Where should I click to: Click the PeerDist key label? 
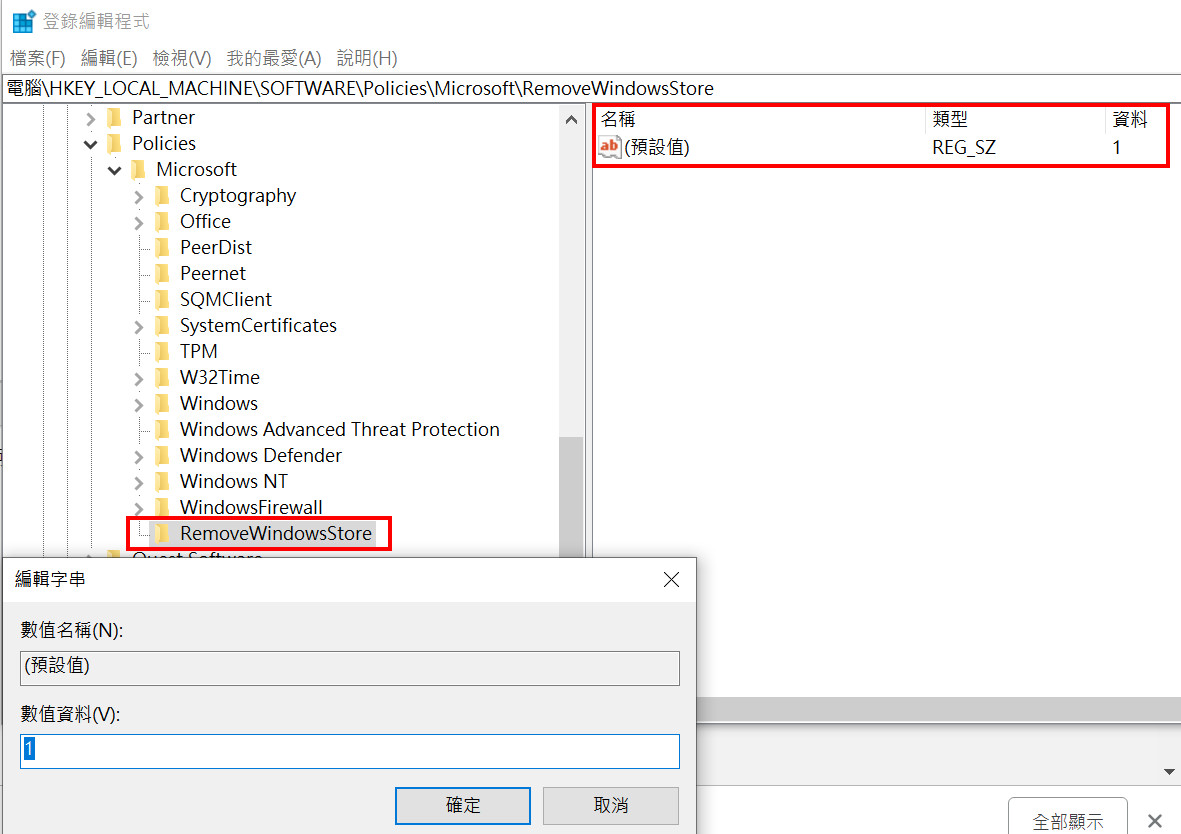coord(216,247)
